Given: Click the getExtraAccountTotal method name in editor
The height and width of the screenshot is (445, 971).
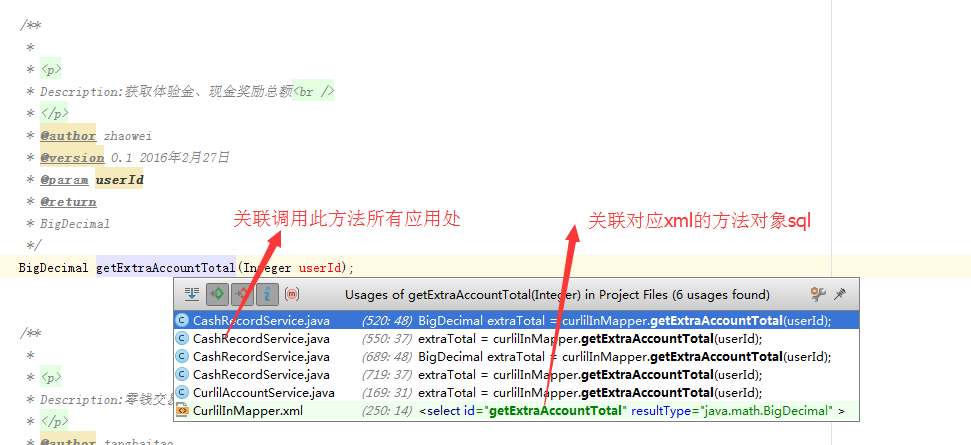Looking at the screenshot, I should [165, 268].
